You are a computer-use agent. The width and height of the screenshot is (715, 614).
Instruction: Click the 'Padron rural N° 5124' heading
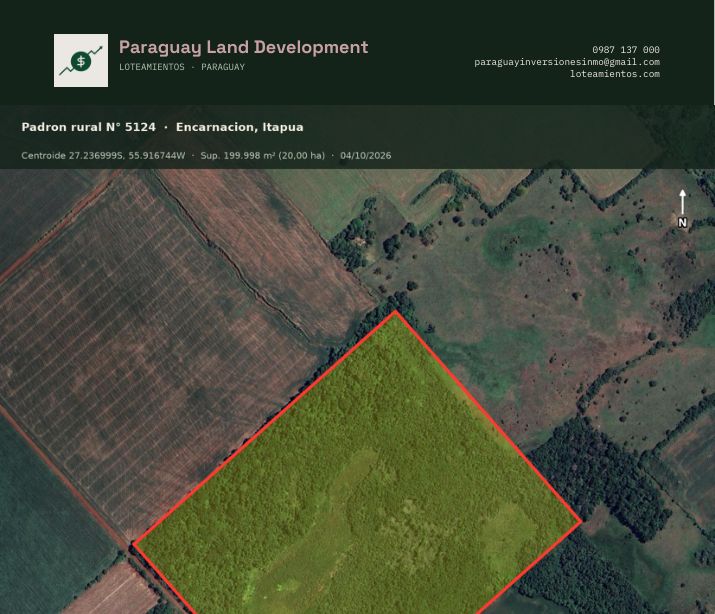click(88, 127)
